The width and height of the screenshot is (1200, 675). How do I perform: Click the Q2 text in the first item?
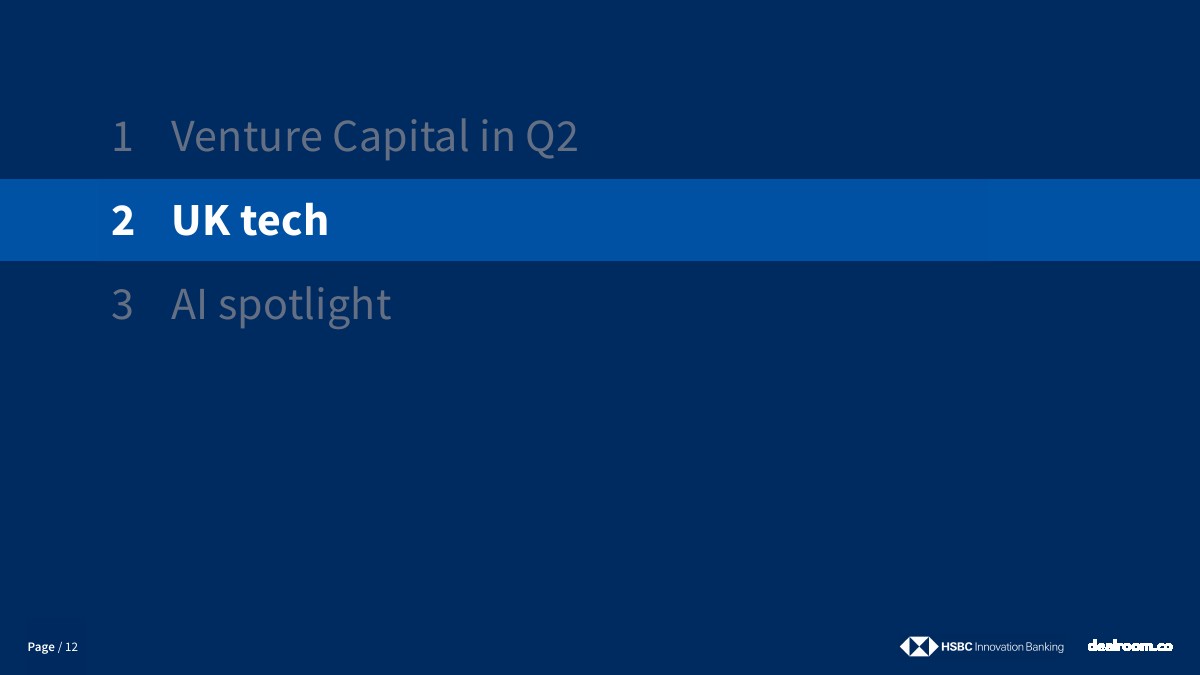coord(552,136)
